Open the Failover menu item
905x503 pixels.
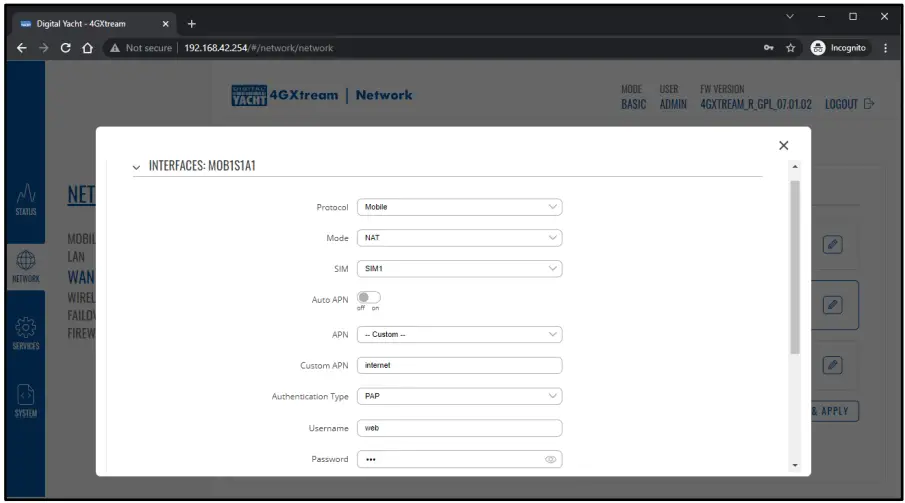coord(81,315)
